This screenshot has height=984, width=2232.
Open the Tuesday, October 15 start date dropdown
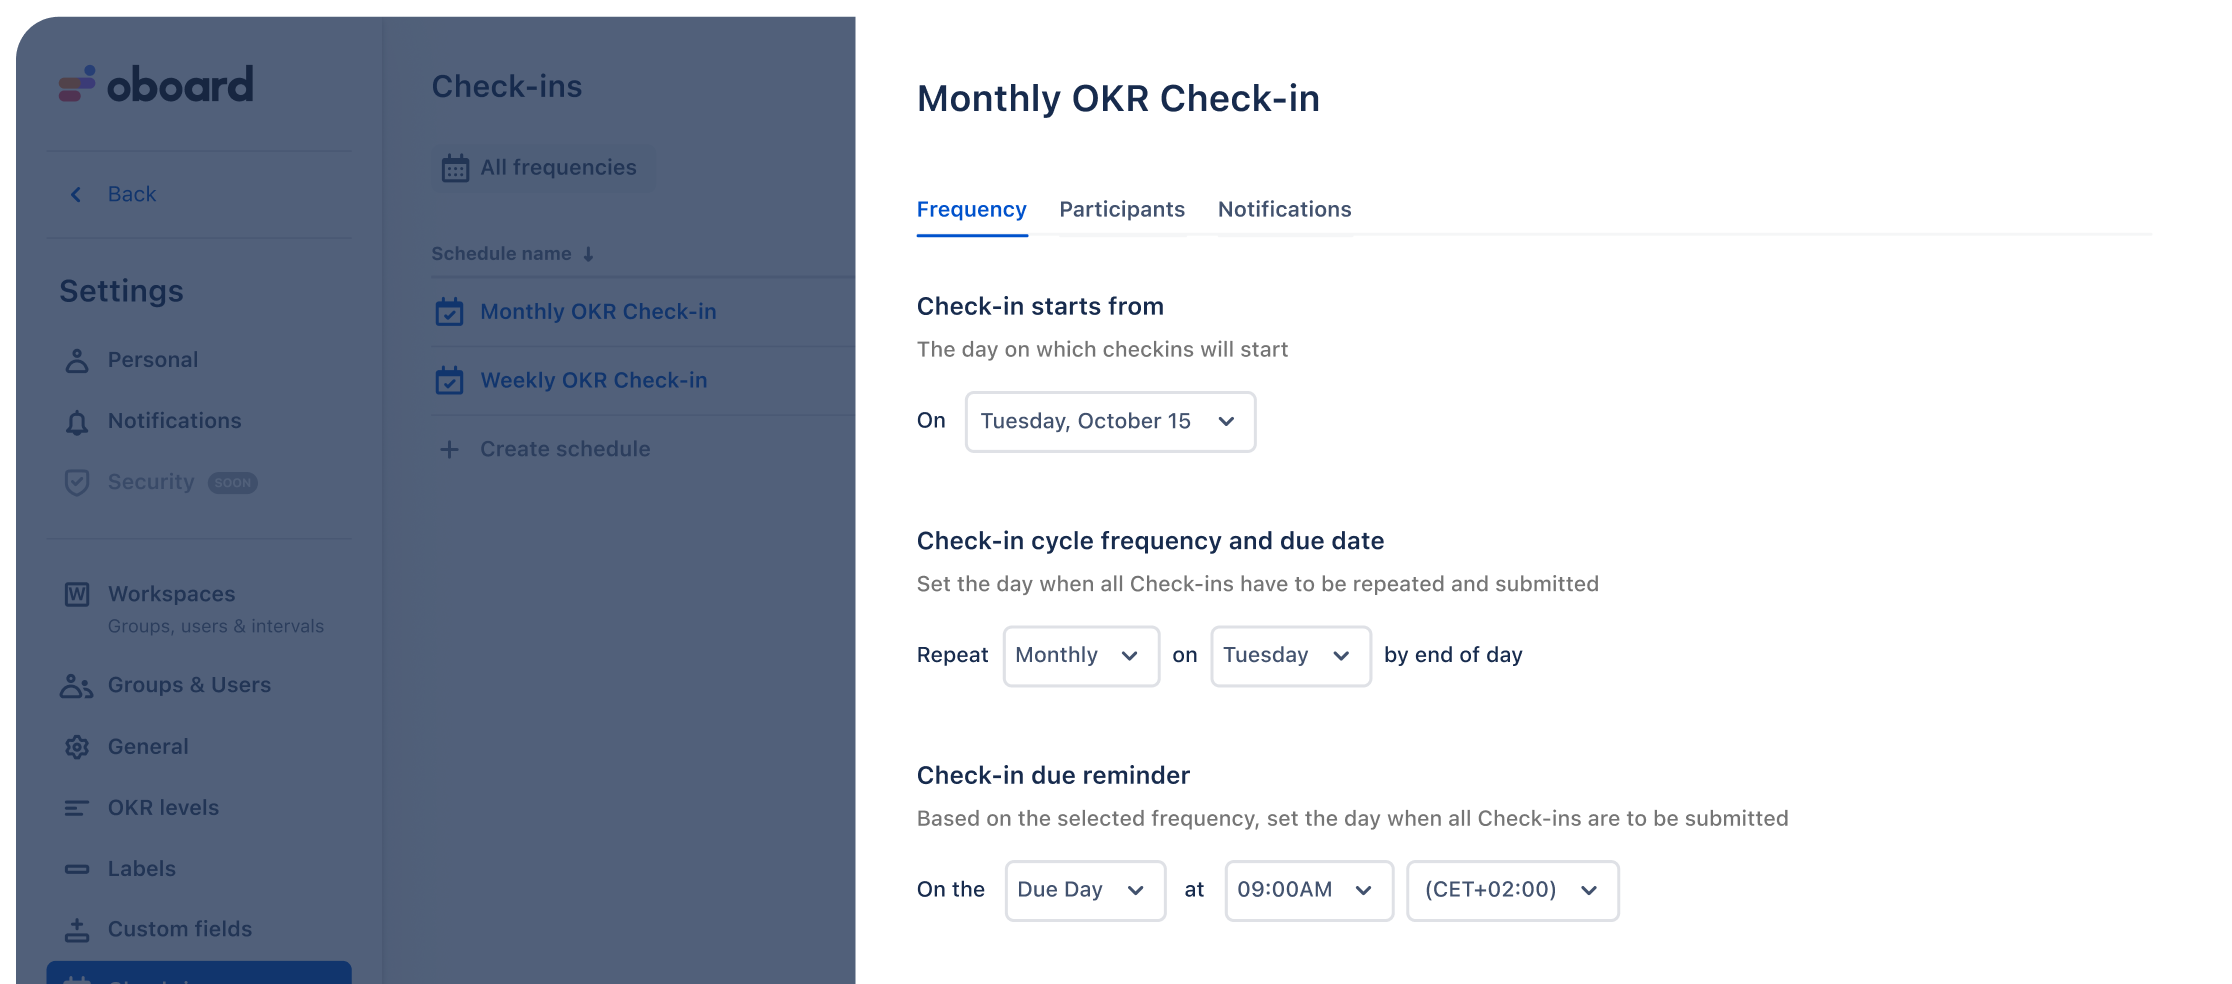(1110, 422)
